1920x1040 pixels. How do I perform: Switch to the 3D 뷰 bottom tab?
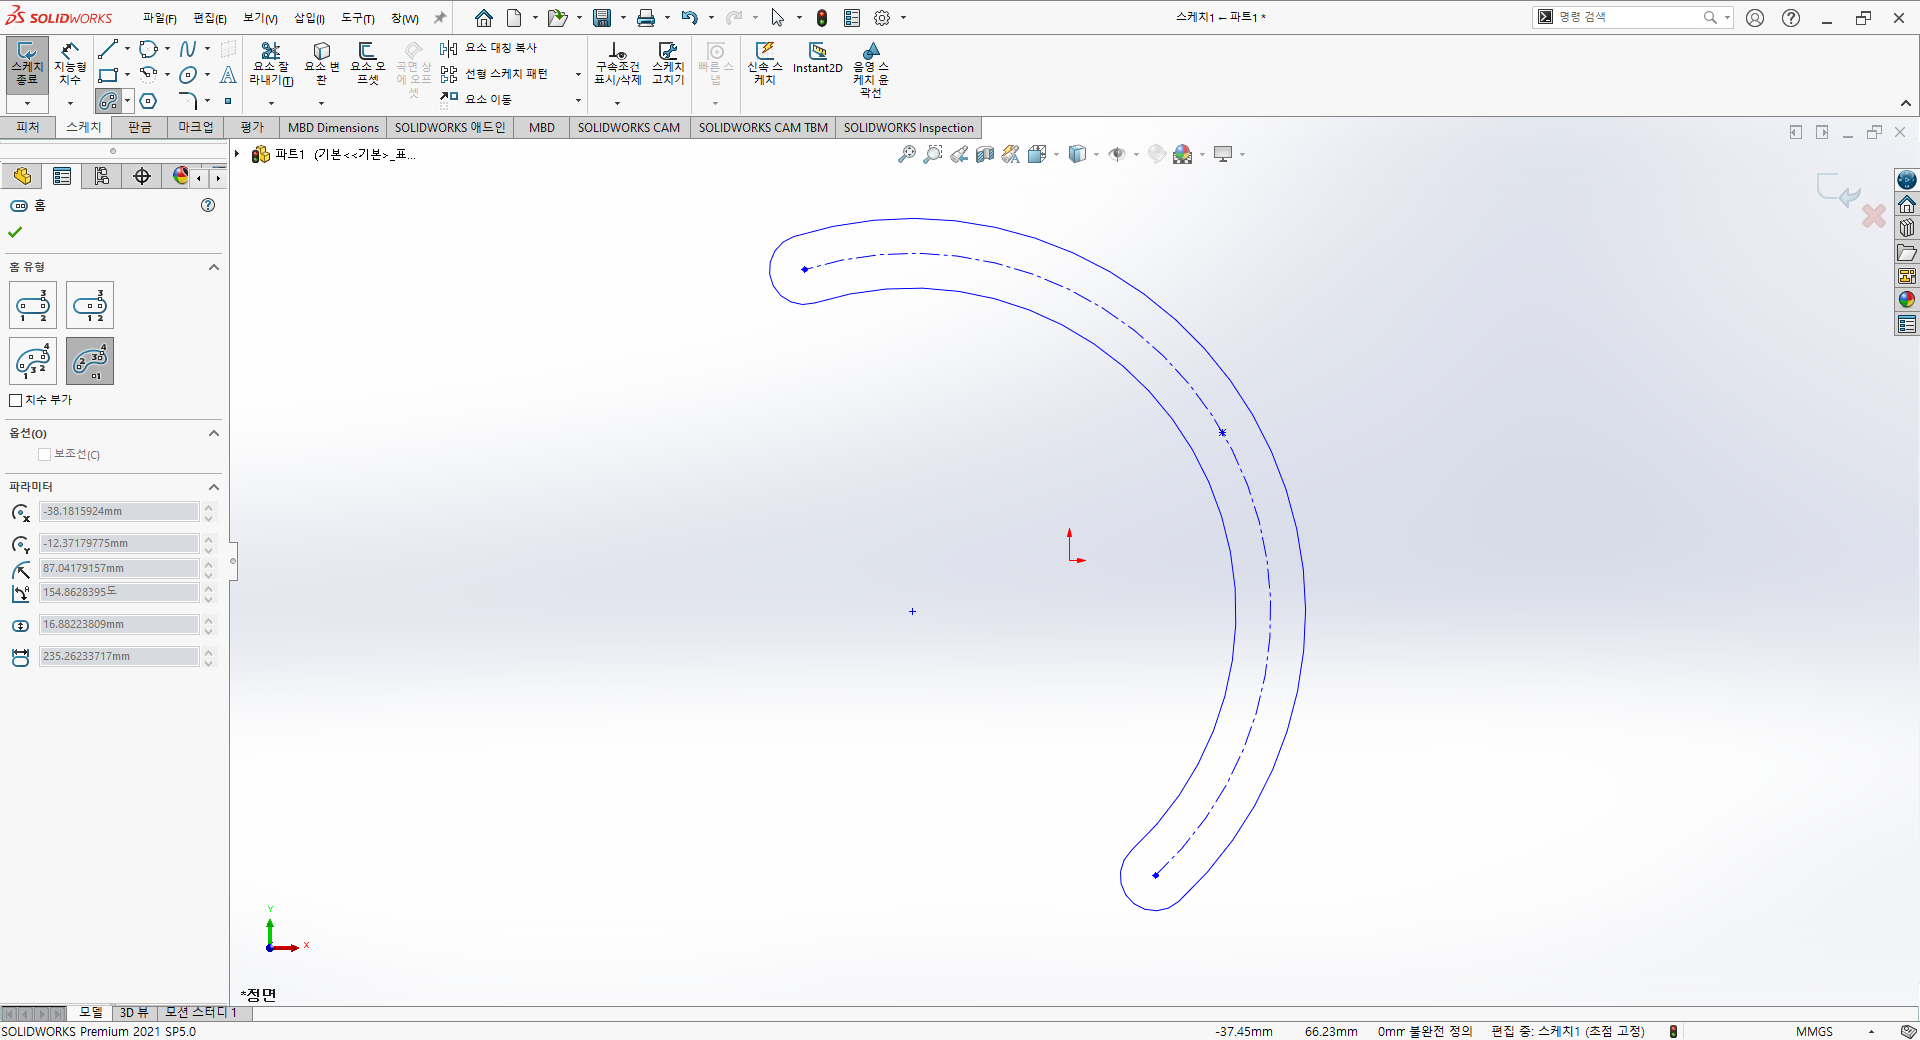click(134, 1013)
